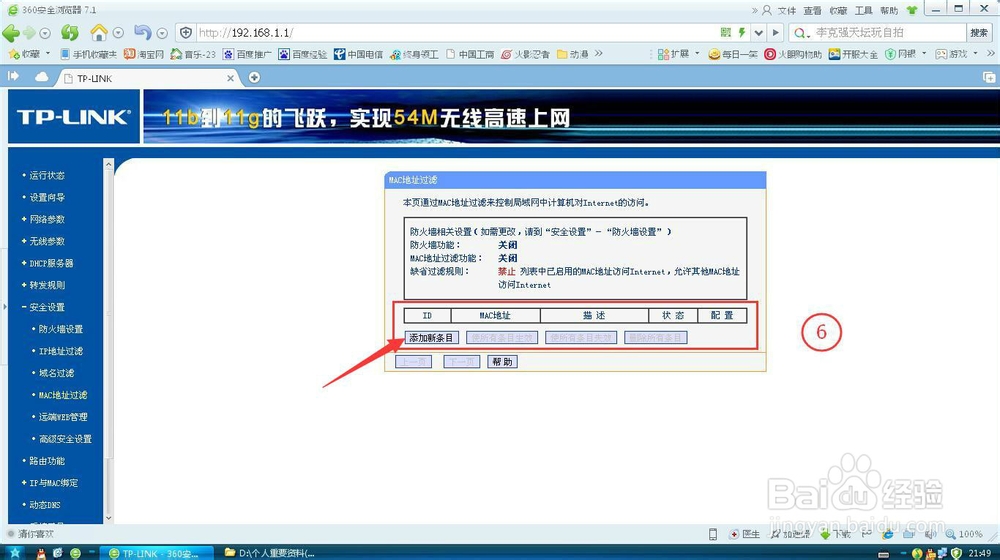Open the 手机收藏夹 bookmark
This screenshot has width=1000, height=560.
click(x=88, y=54)
